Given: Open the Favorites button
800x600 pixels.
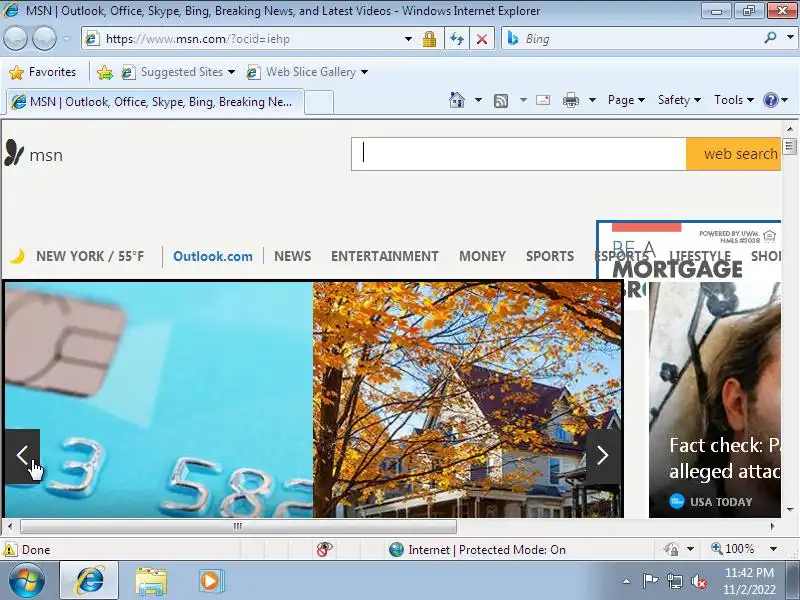Looking at the screenshot, I should click(x=42, y=72).
